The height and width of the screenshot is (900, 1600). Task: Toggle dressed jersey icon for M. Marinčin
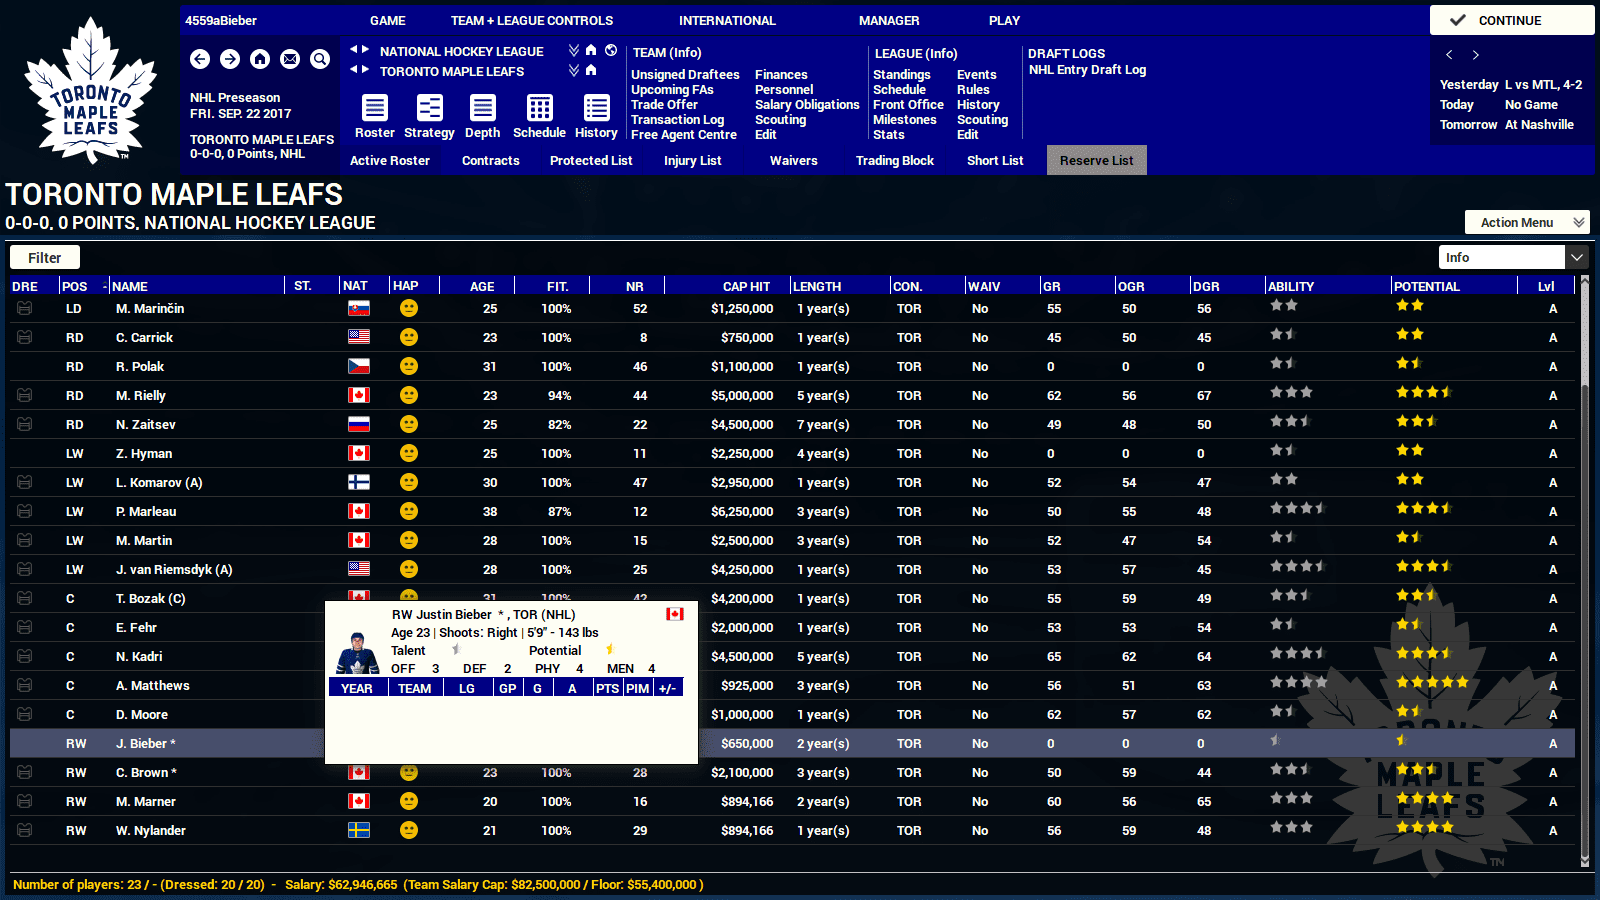[x=25, y=309]
